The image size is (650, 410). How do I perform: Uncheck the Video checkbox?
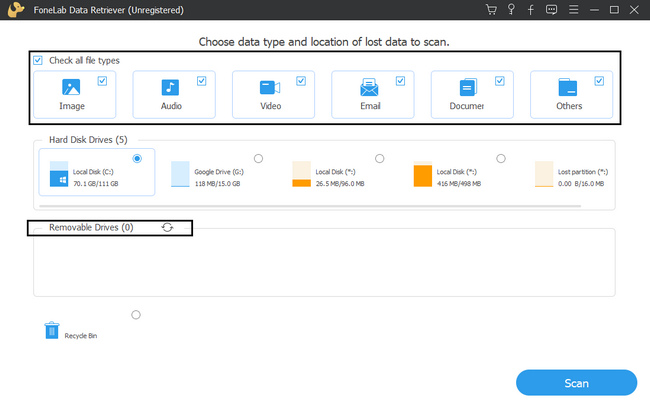tap(301, 81)
